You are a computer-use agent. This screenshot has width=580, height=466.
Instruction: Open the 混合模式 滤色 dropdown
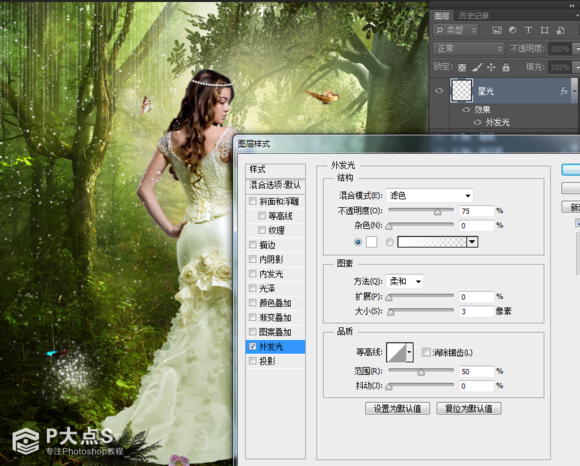(429, 196)
